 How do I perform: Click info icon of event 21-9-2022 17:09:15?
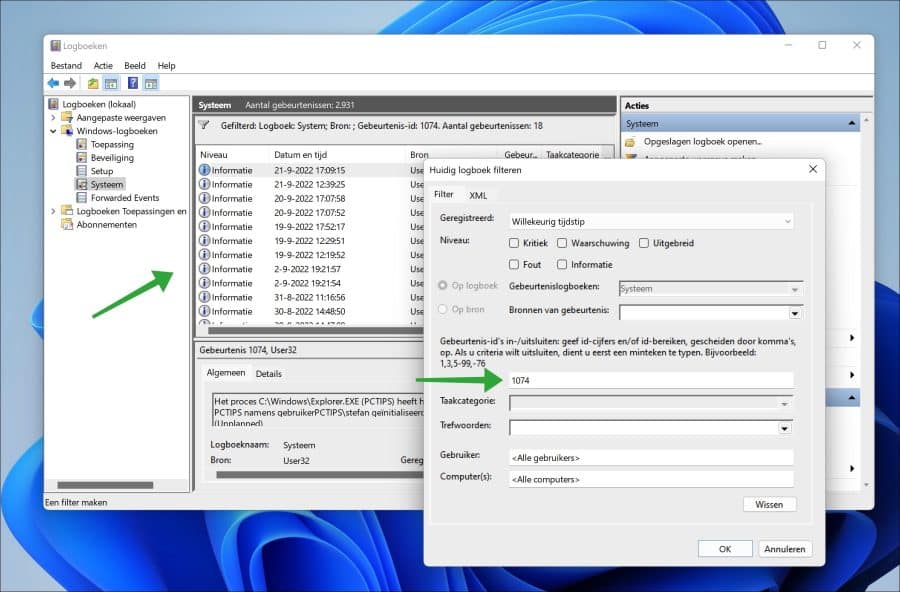(204, 170)
